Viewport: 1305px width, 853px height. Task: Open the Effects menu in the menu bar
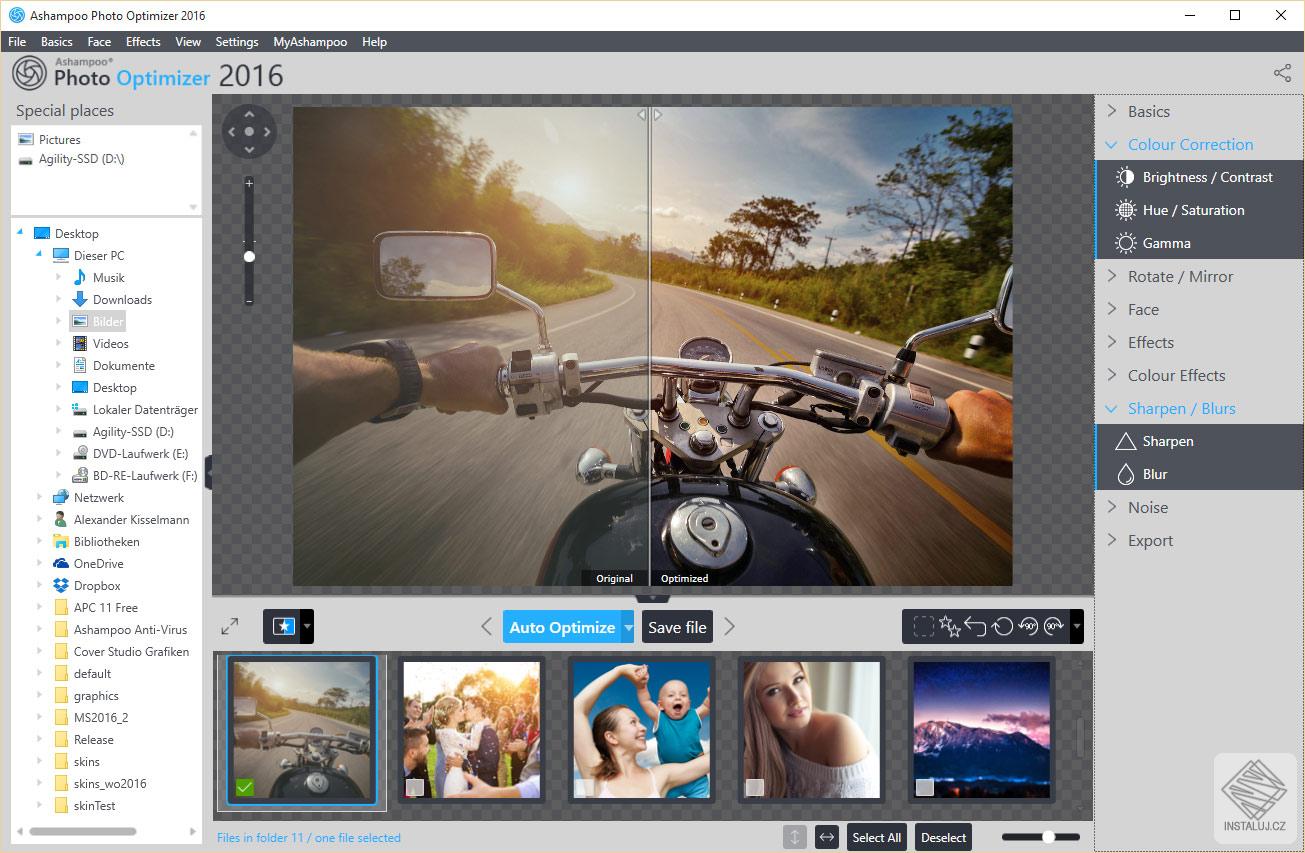143,41
